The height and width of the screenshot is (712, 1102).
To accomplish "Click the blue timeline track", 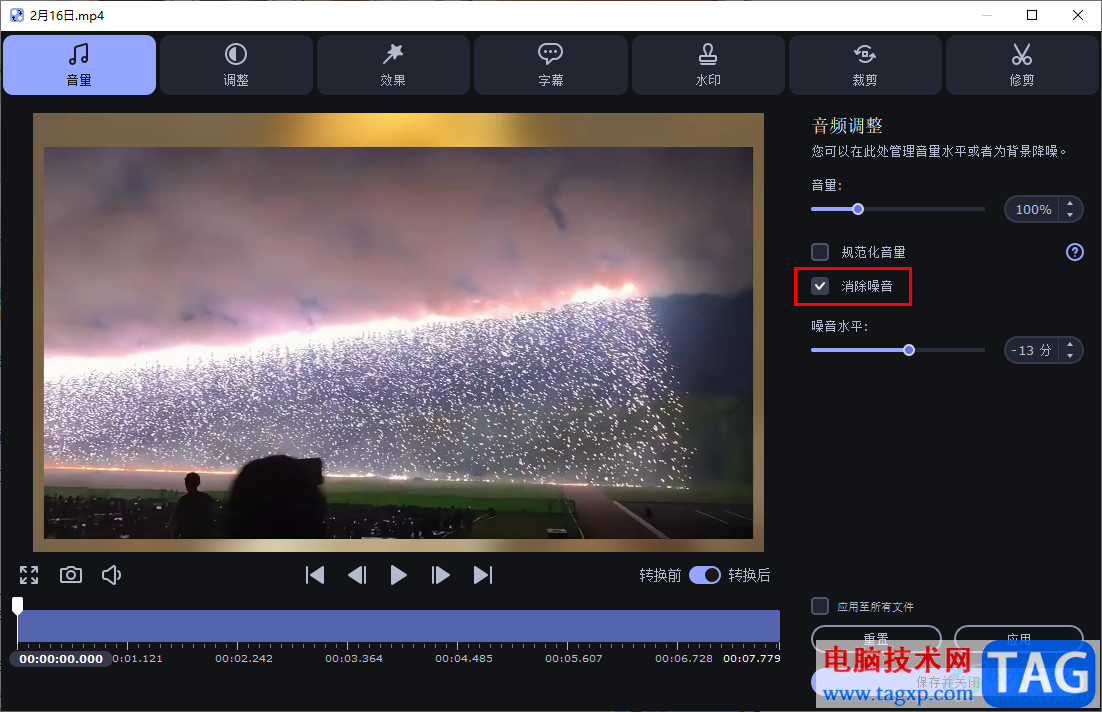I will click(398, 626).
